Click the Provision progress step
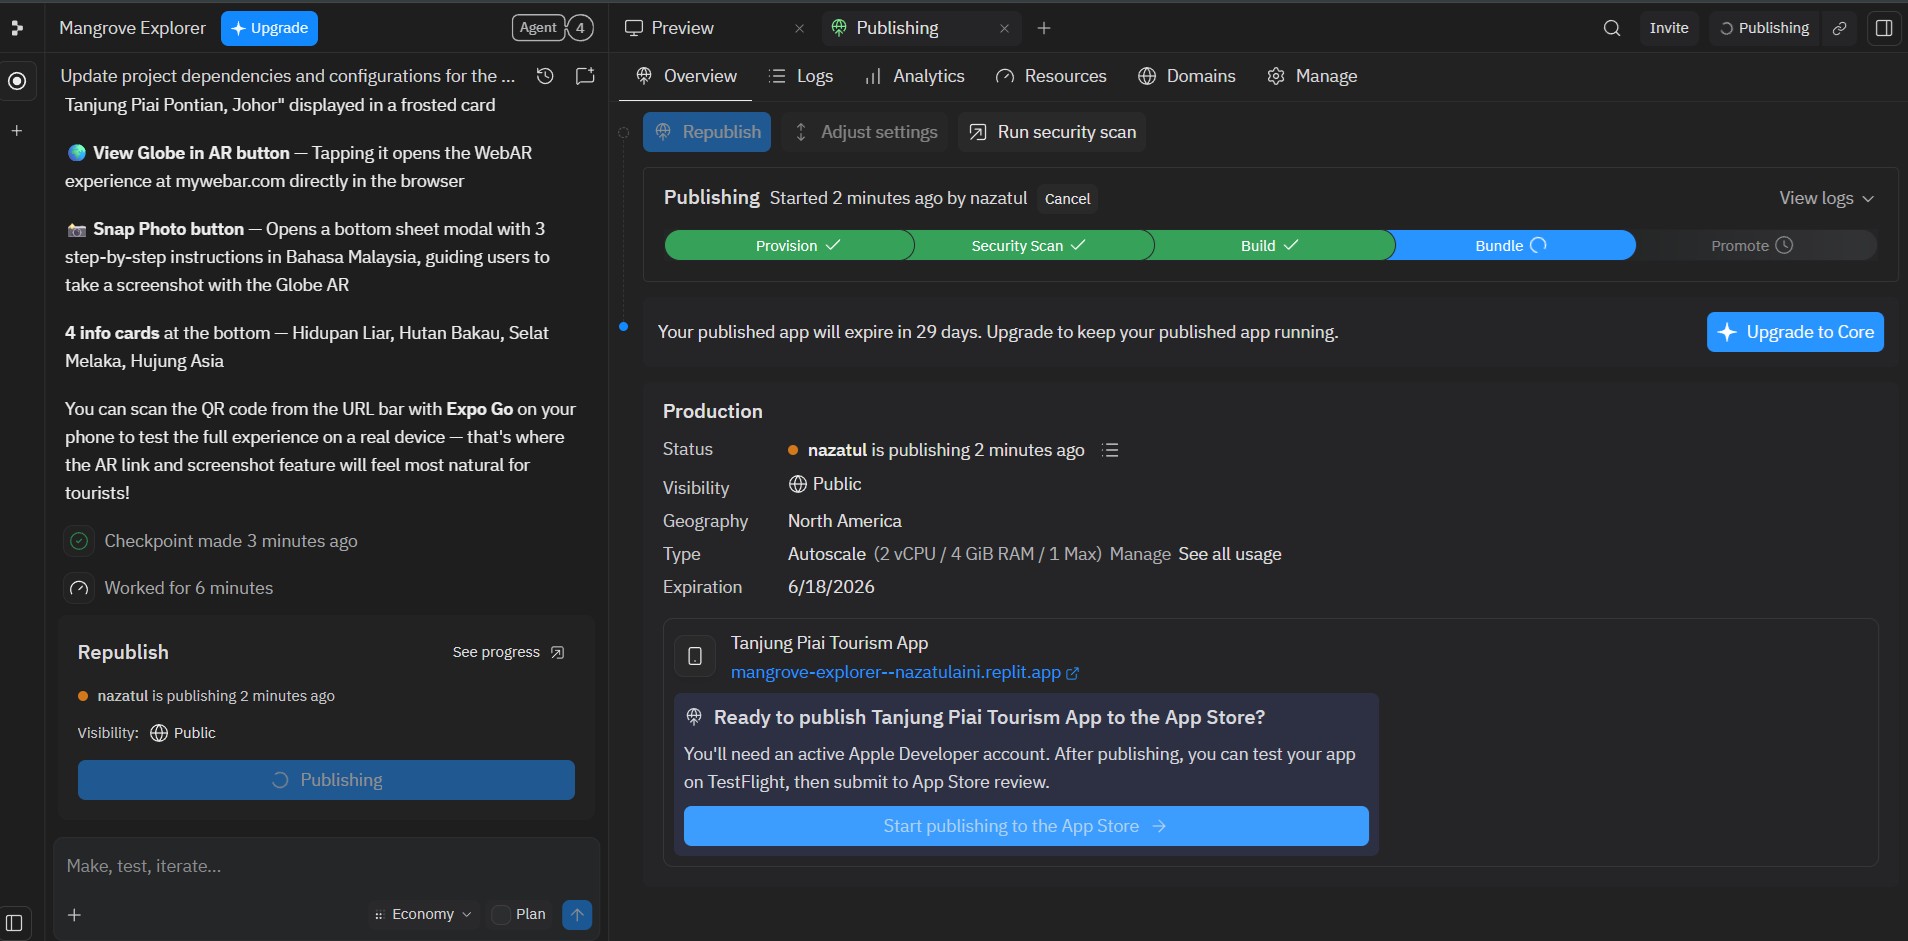The height and width of the screenshot is (941, 1908). coord(789,245)
